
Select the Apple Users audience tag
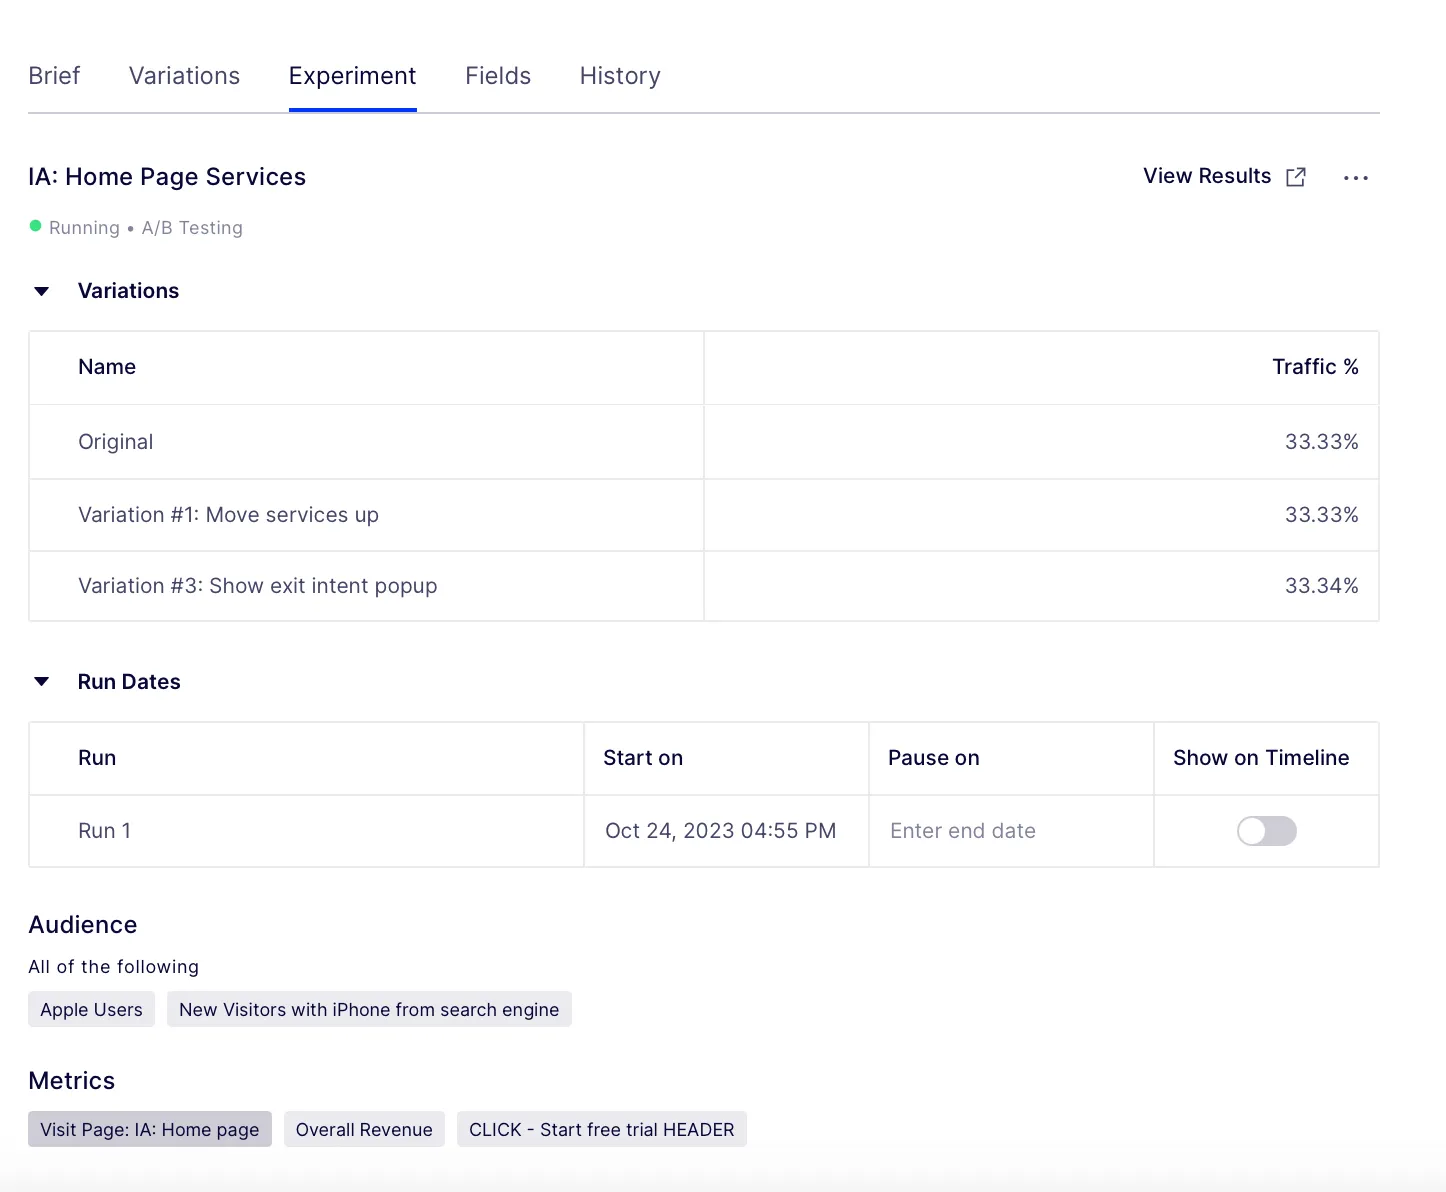point(91,1009)
